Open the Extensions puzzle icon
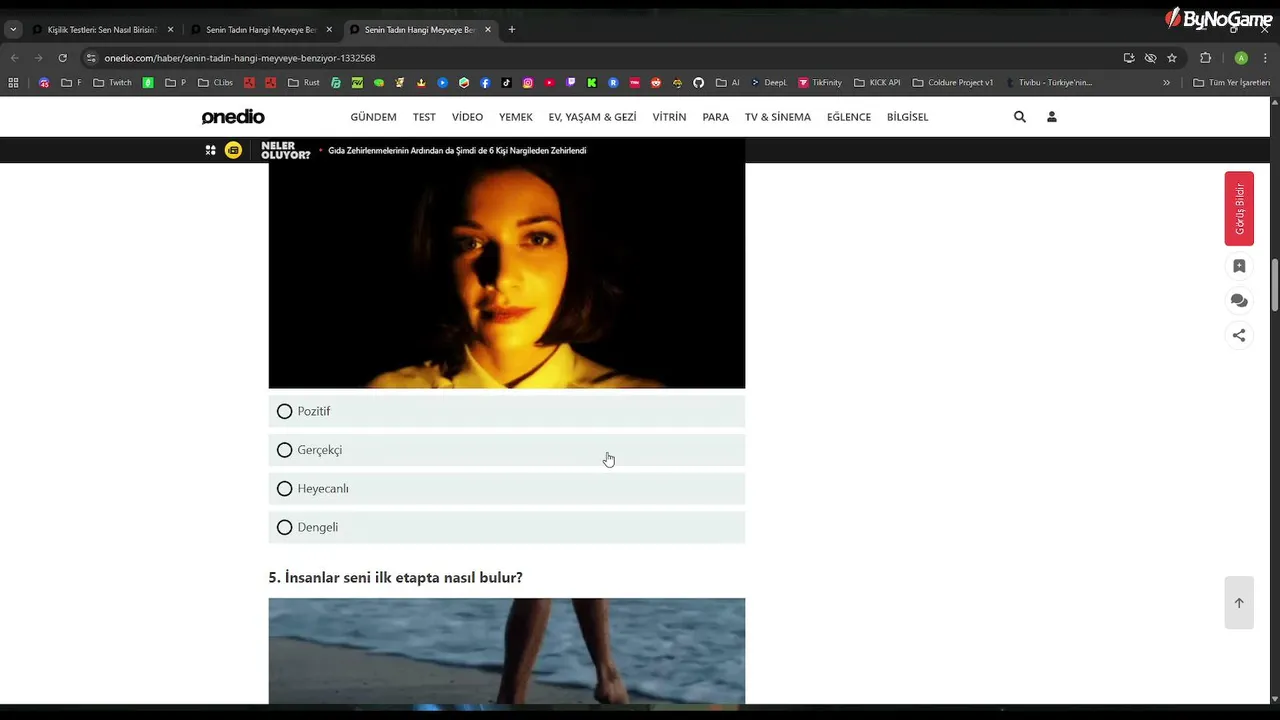Viewport: 1280px width, 720px height. click(1205, 58)
